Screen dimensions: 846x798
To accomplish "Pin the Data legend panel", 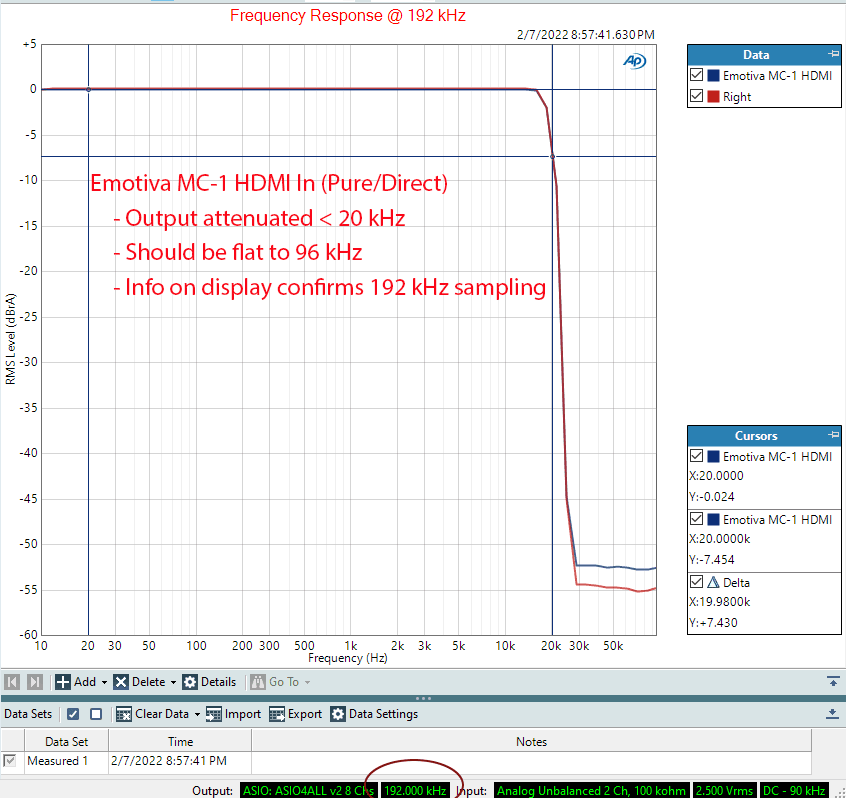I will point(834,53).
